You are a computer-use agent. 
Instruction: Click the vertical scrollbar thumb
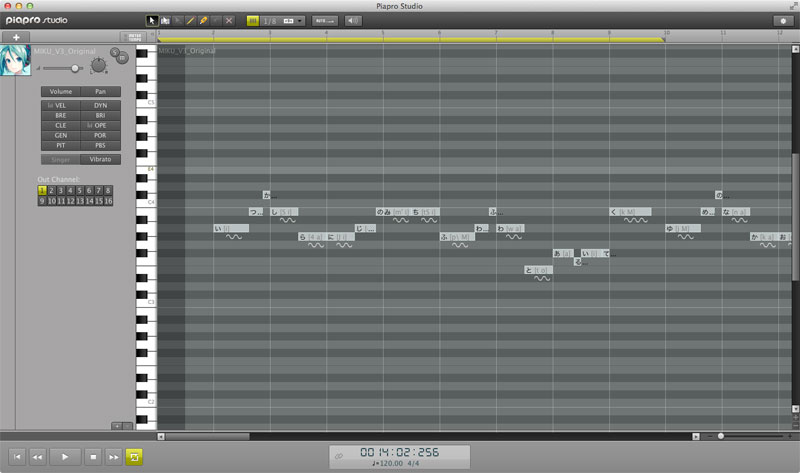click(x=795, y=216)
